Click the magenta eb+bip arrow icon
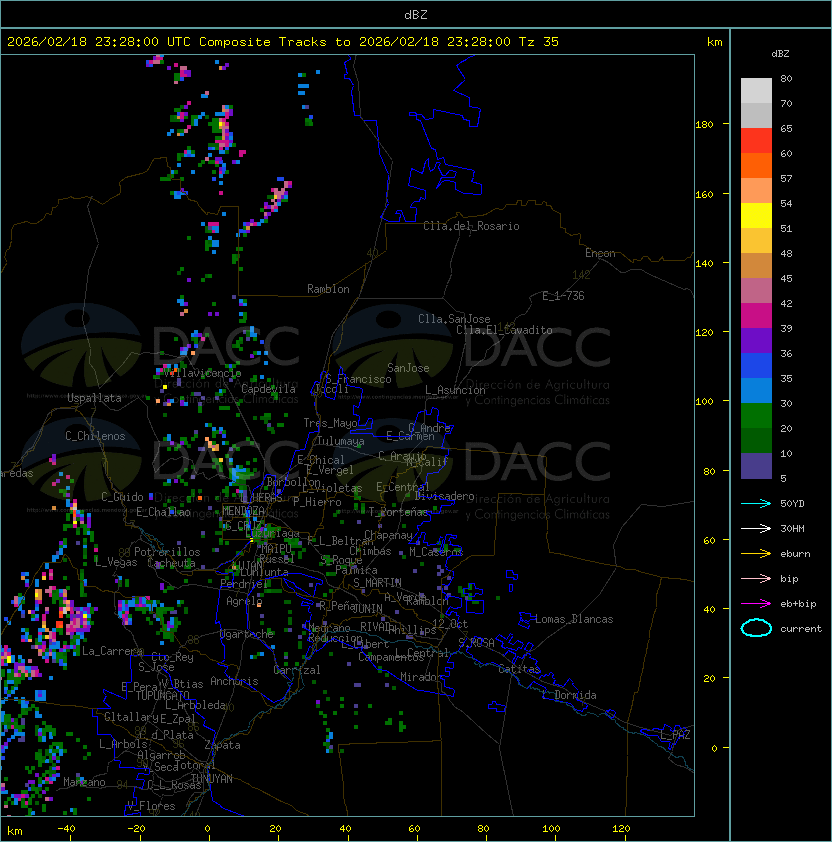Viewport: 832px width, 842px height. 756,604
